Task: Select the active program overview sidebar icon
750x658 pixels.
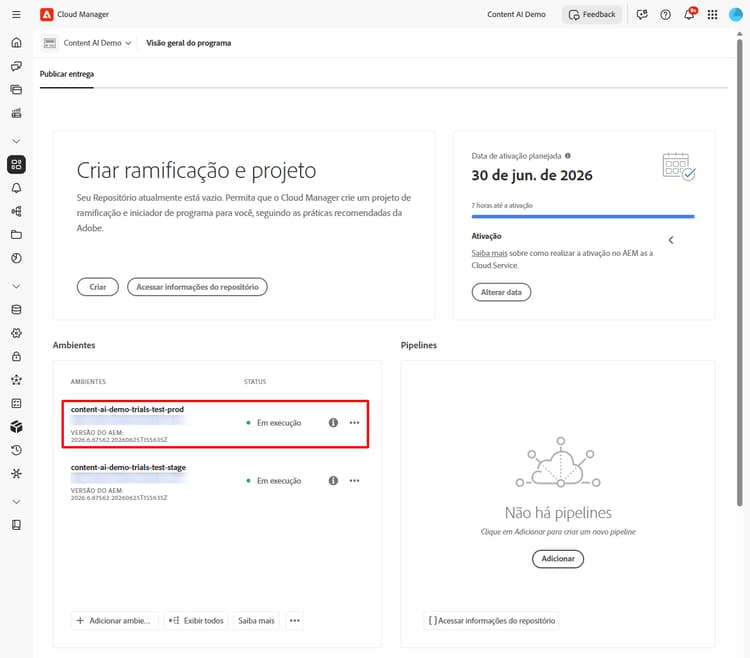Action: coord(16,164)
